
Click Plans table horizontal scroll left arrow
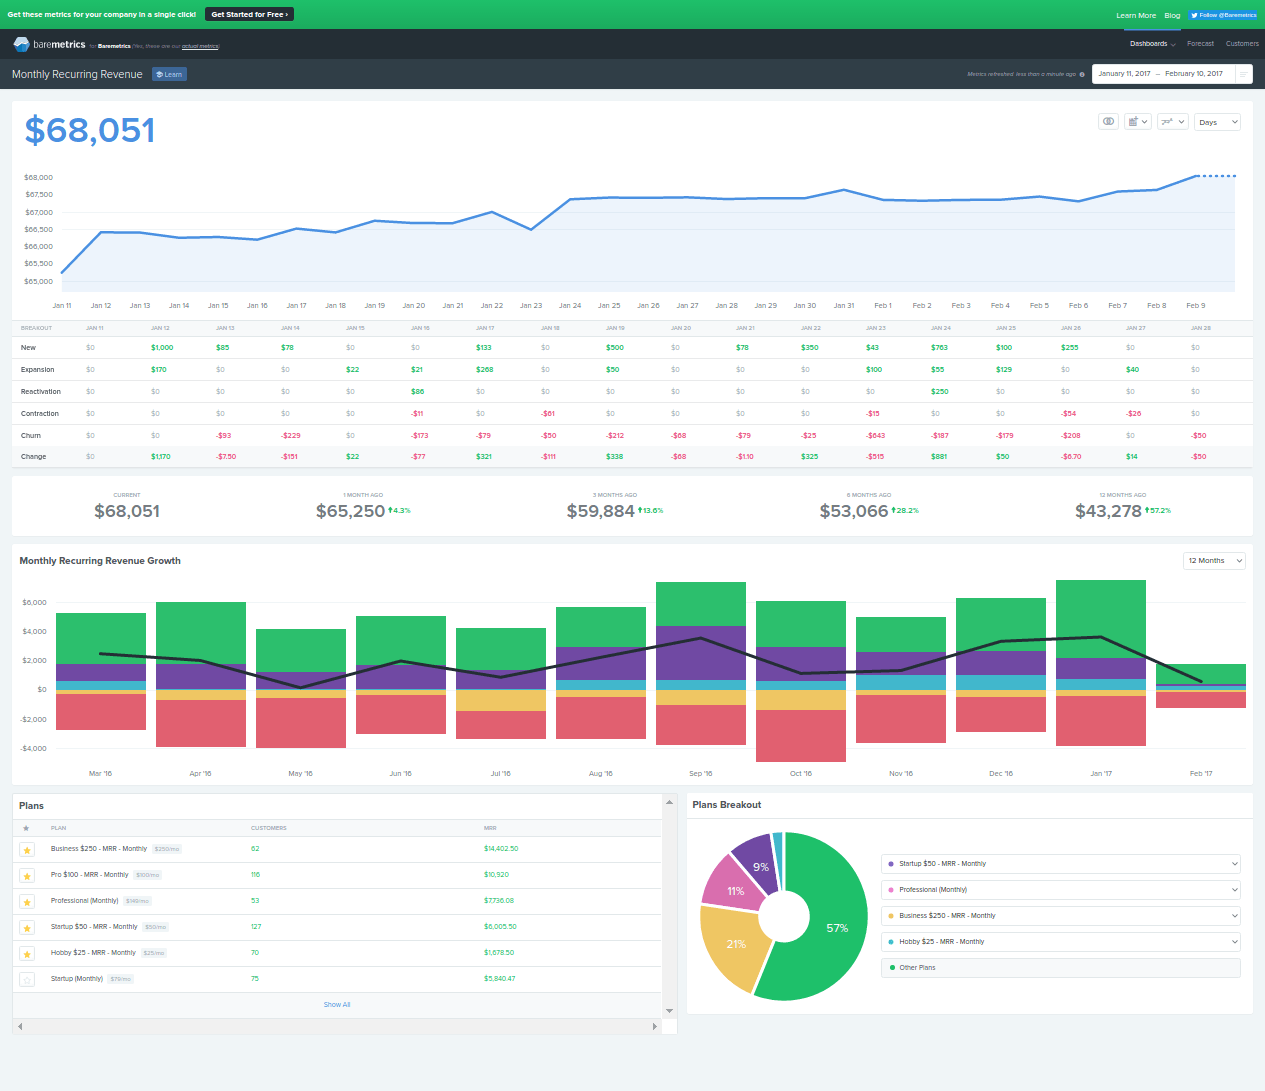[20, 1026]
